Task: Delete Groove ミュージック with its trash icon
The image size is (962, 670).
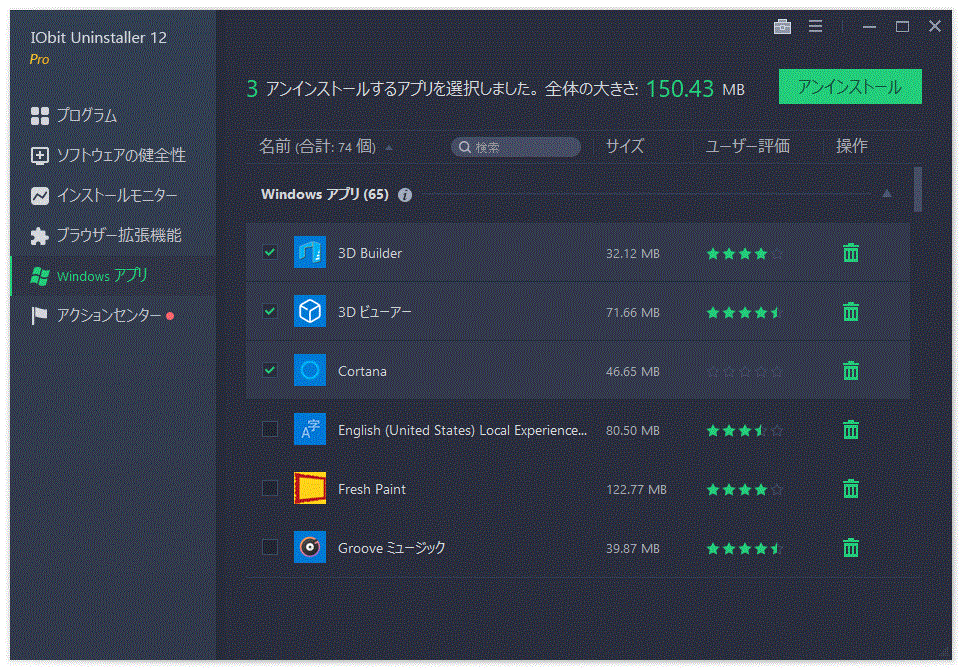Action: point(851,547)
